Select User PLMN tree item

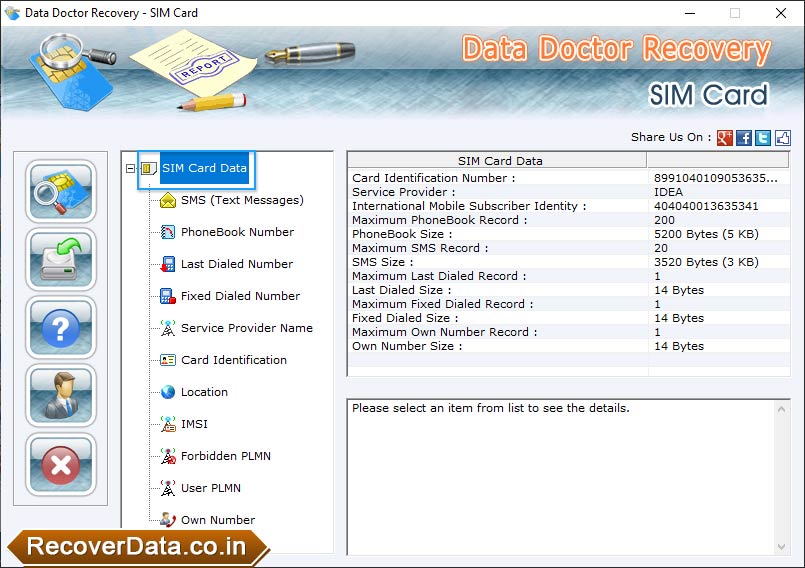point(210,488)
